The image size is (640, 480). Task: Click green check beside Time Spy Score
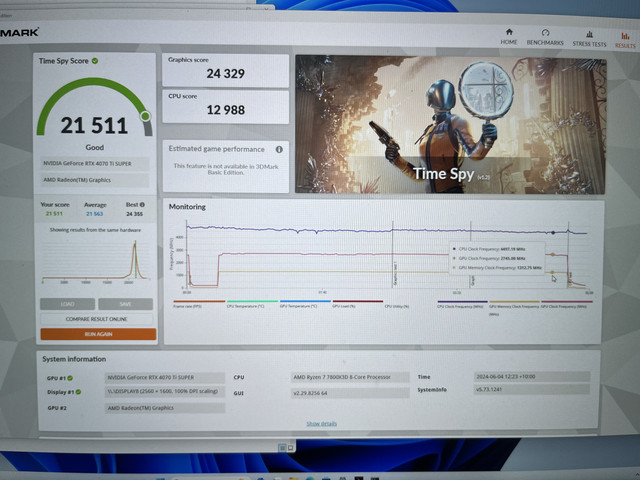coord(95,61)
